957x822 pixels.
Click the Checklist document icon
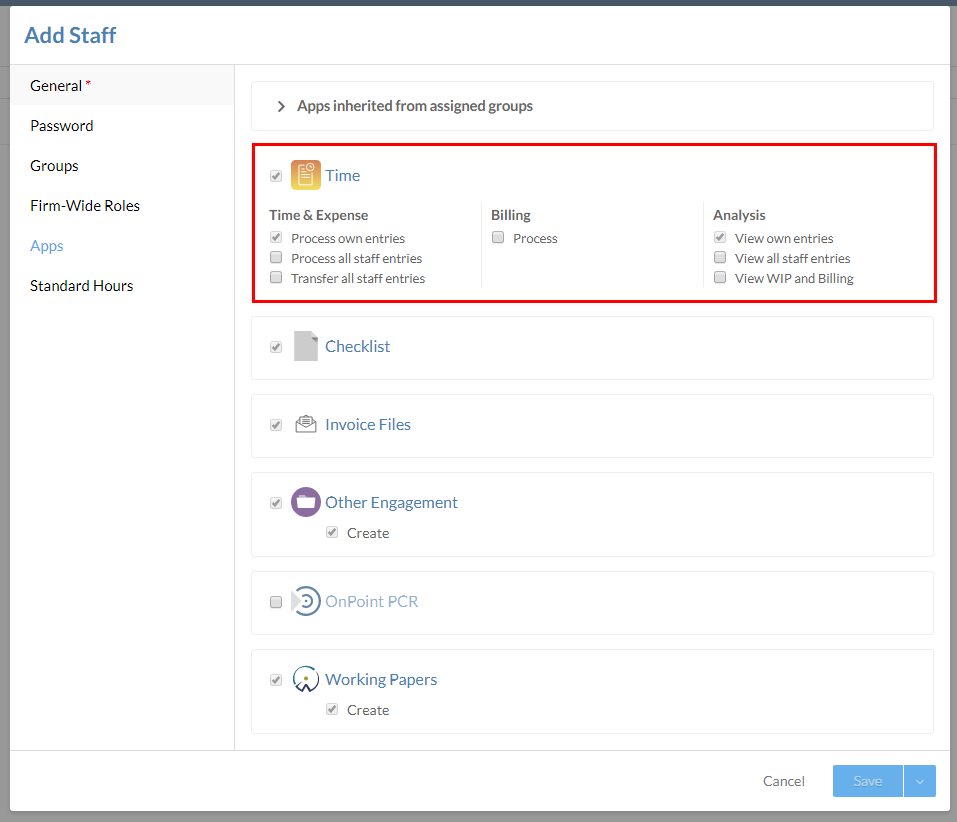305,346
